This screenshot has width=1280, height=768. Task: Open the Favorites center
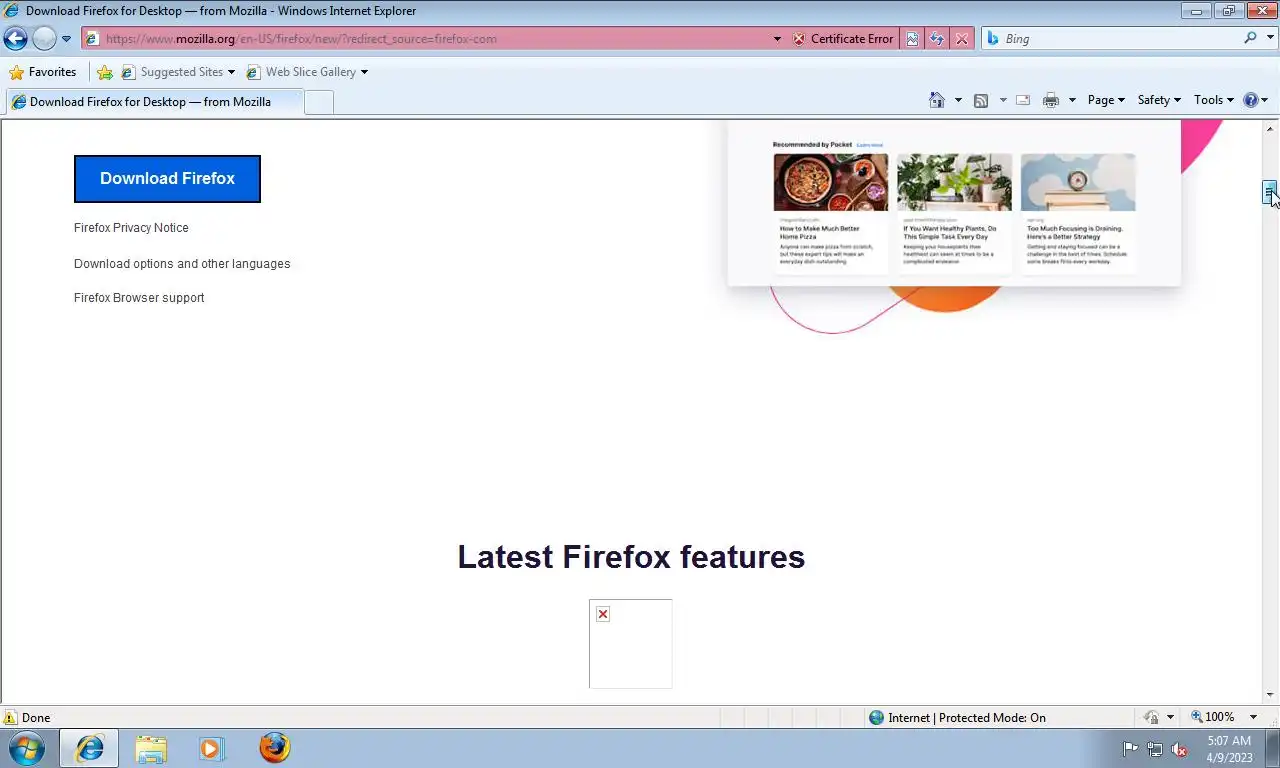(42, 72)
